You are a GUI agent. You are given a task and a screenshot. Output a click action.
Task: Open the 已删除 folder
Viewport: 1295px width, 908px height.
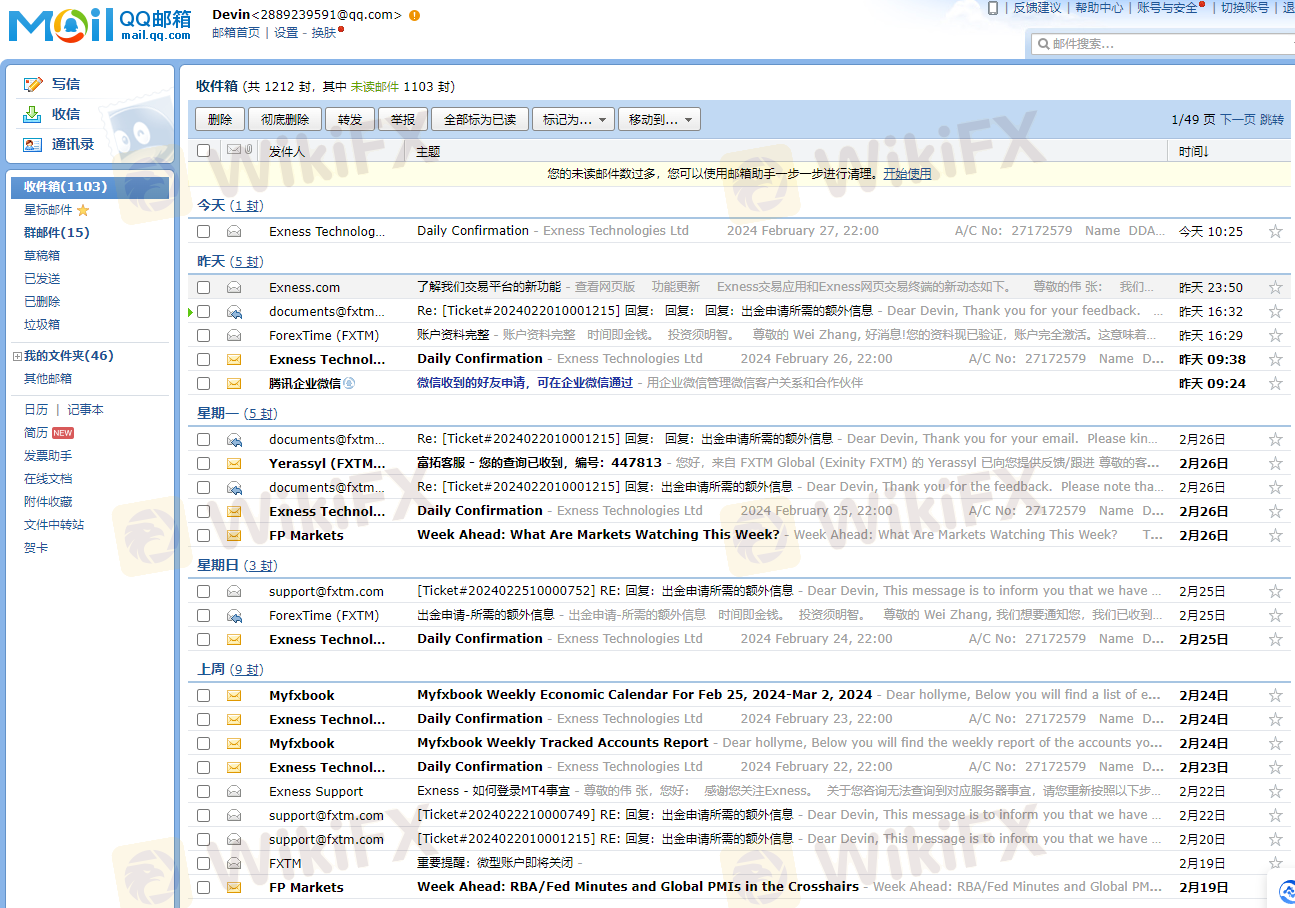[x=42, y=302]
